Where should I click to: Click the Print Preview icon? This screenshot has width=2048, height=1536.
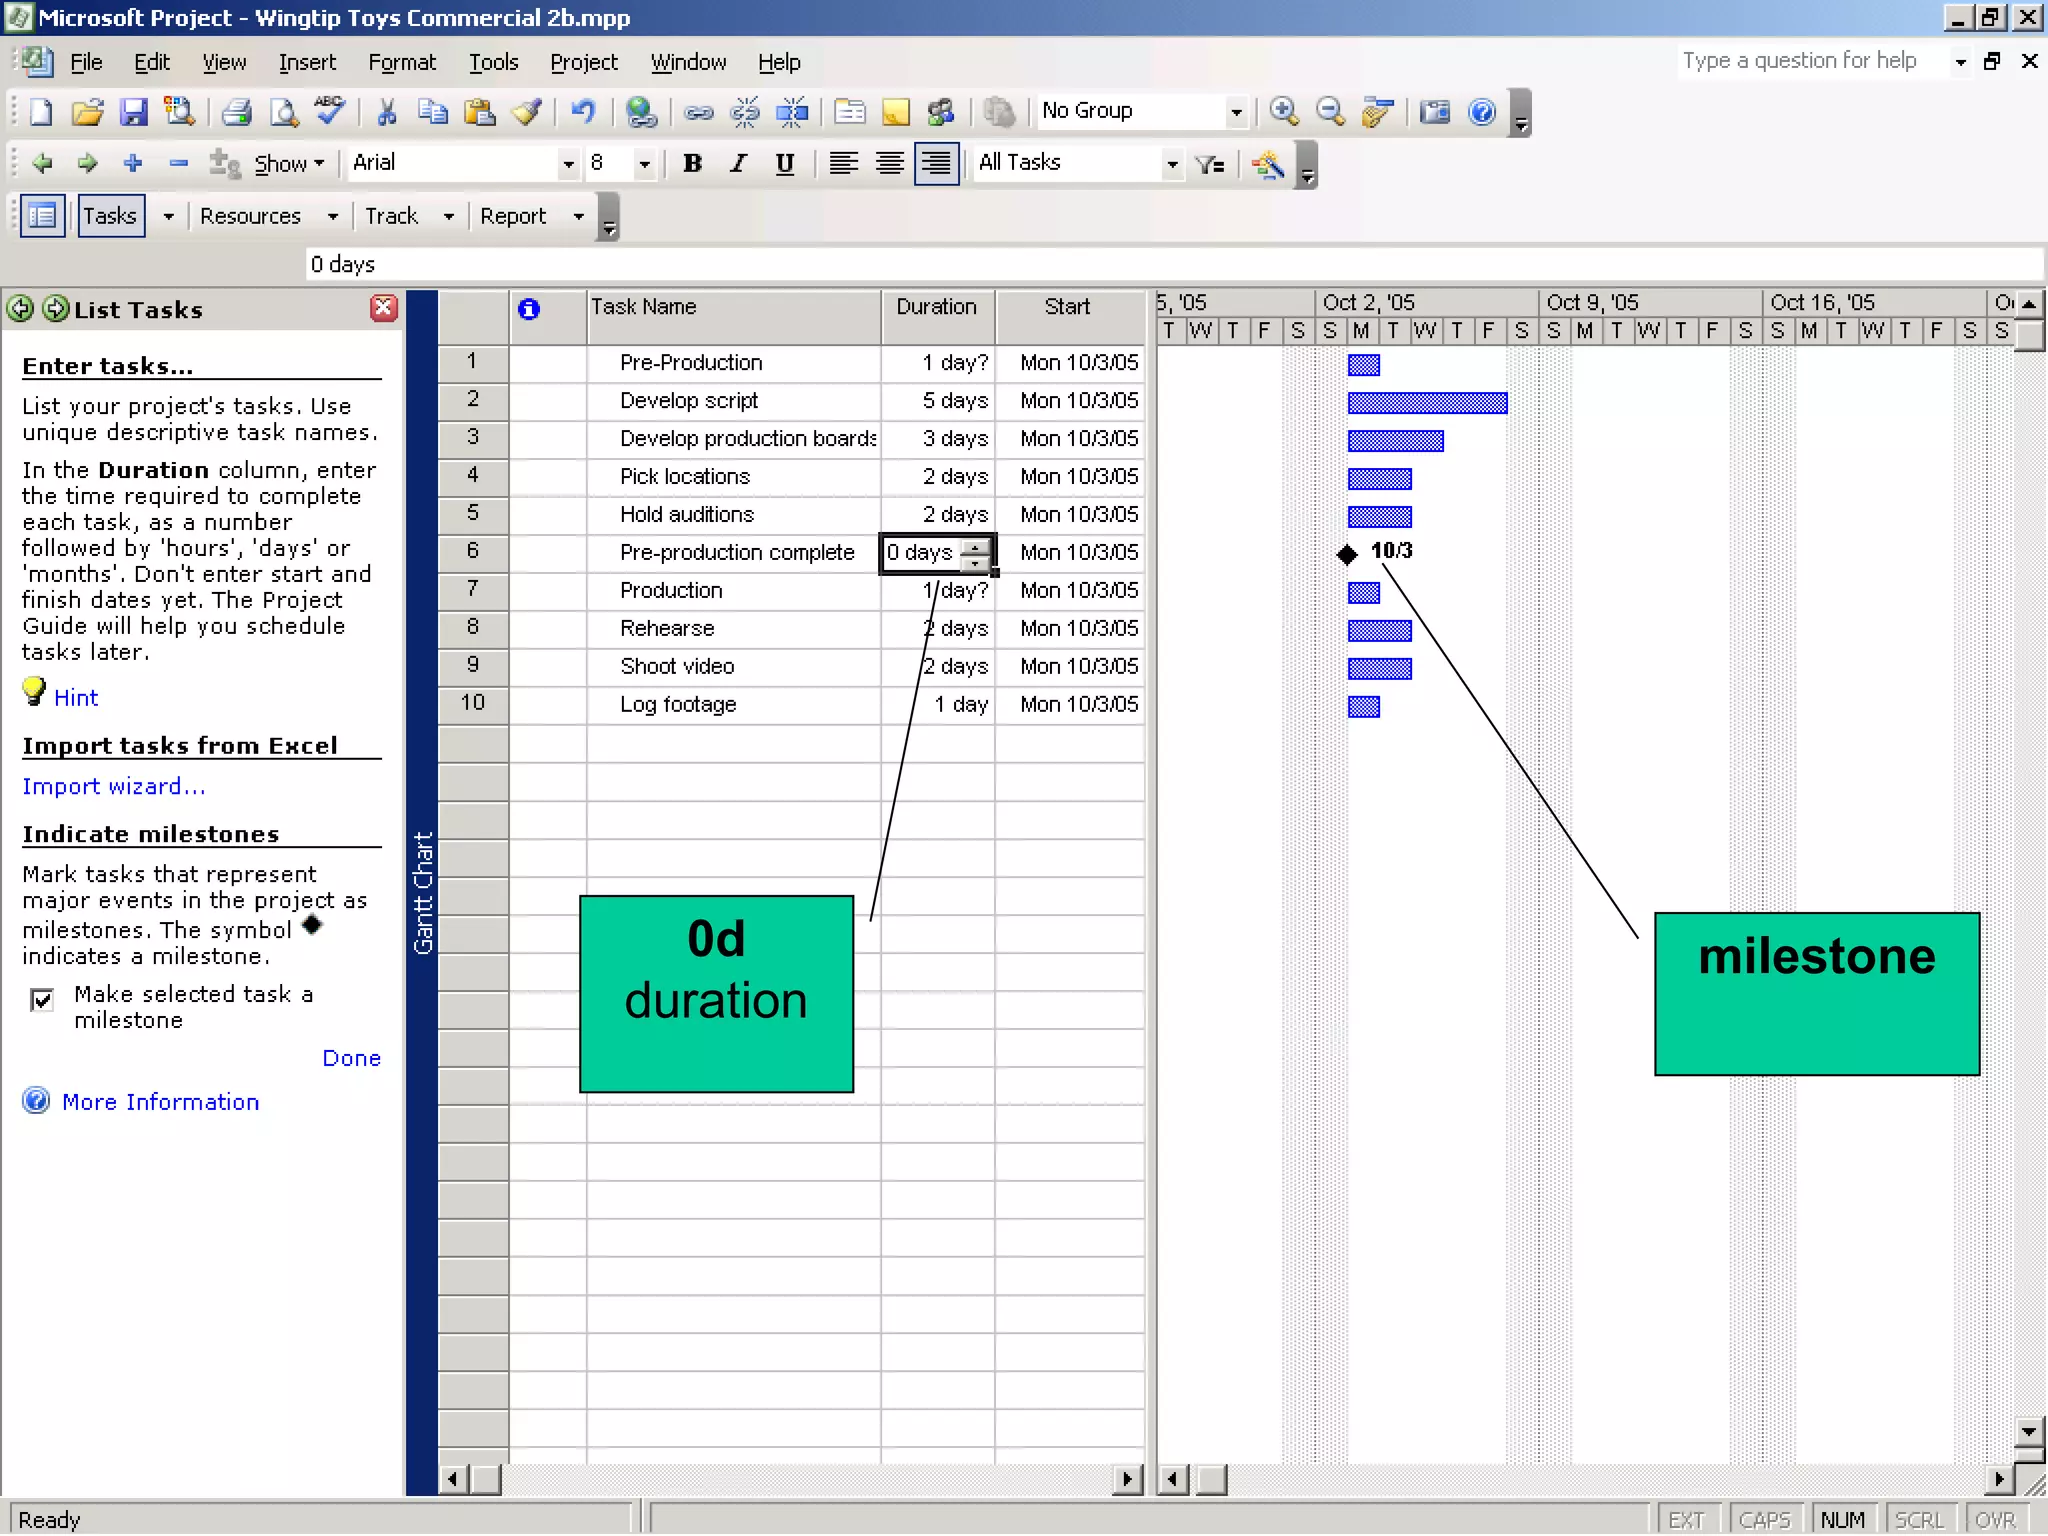(284, 111)
